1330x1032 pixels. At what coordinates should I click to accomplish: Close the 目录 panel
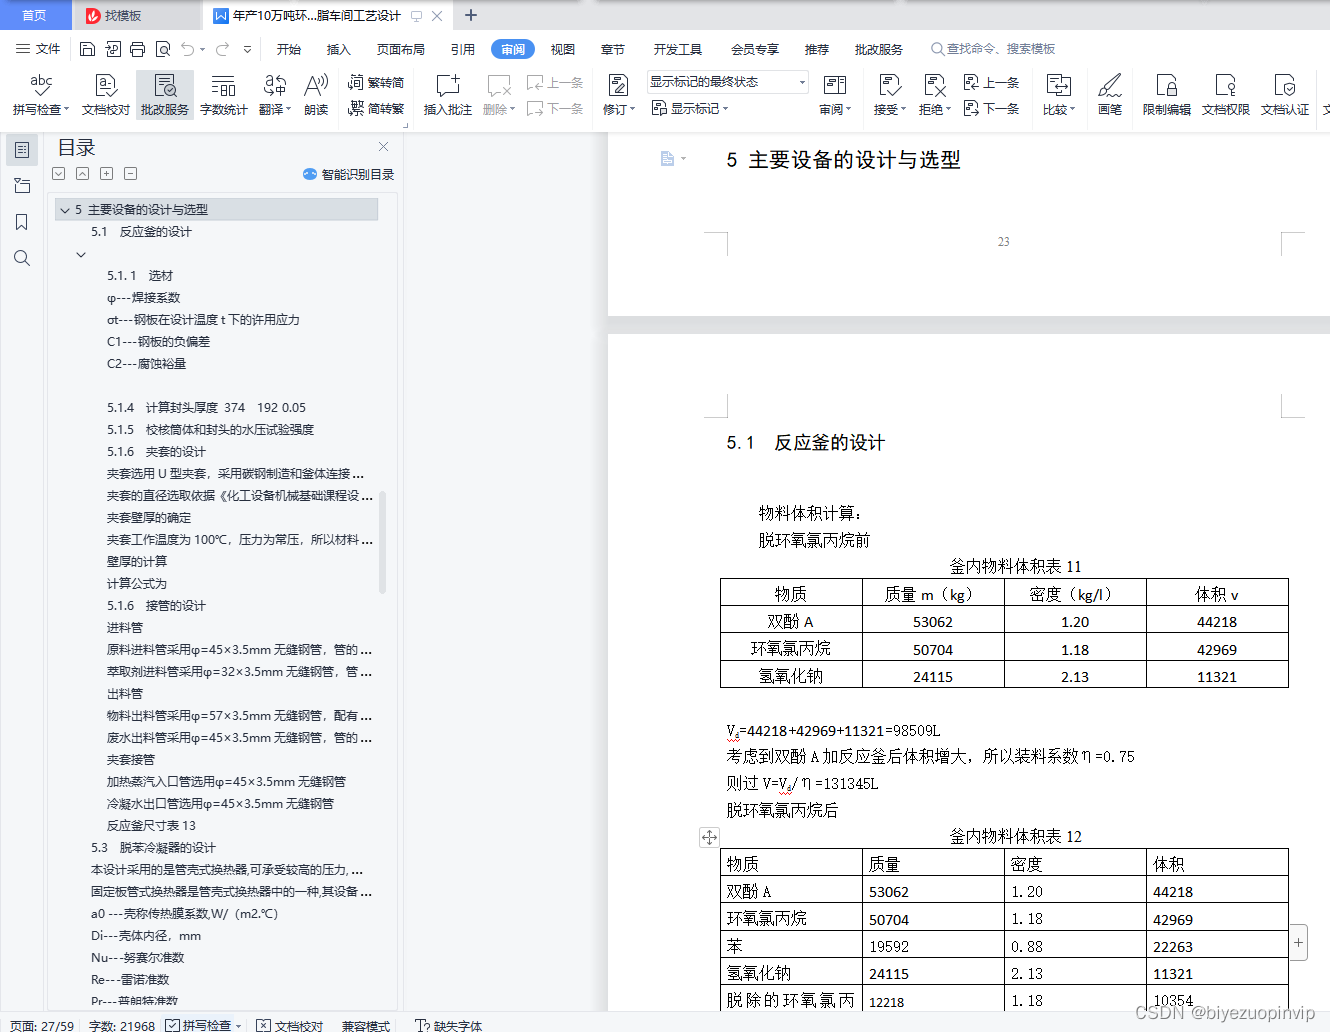coord(383,147)
